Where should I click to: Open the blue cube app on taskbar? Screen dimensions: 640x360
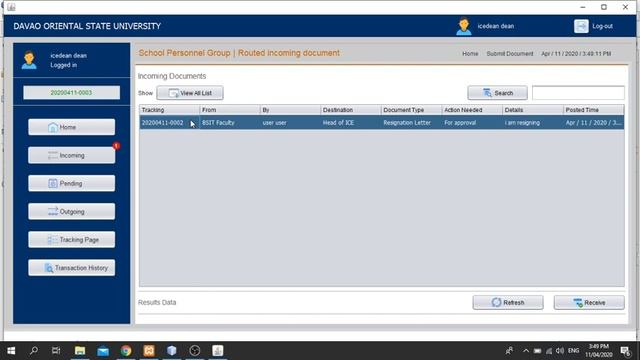[x=172, y=351]
